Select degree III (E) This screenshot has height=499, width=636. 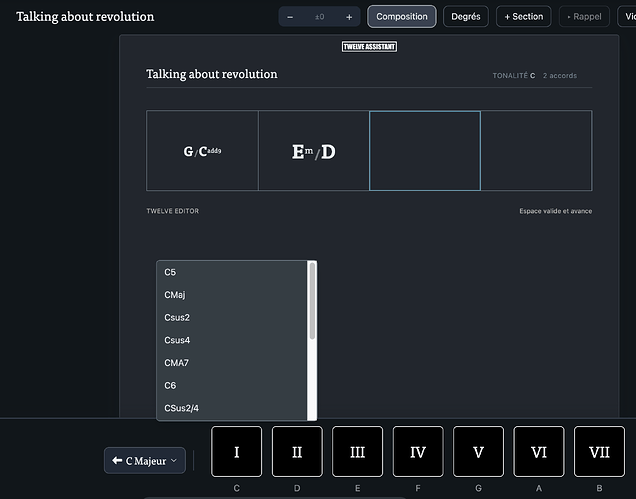pyautogui.click(x=357, y=452)
